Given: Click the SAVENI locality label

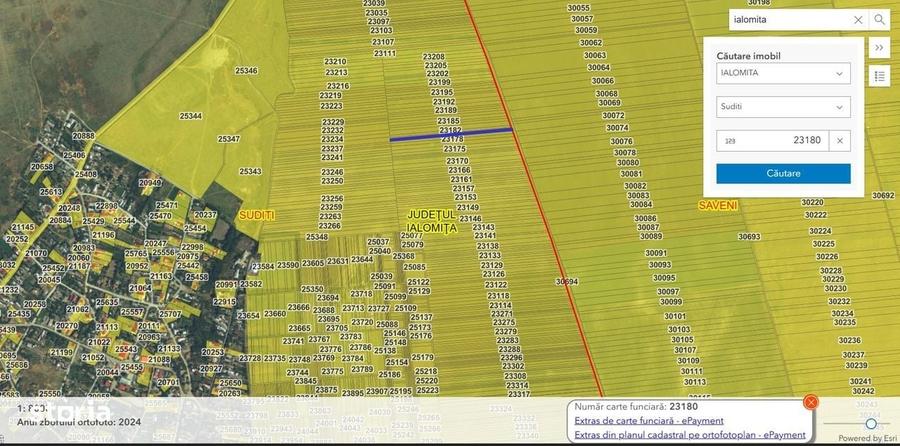Looking at the screenshot, I should (717, 205).
